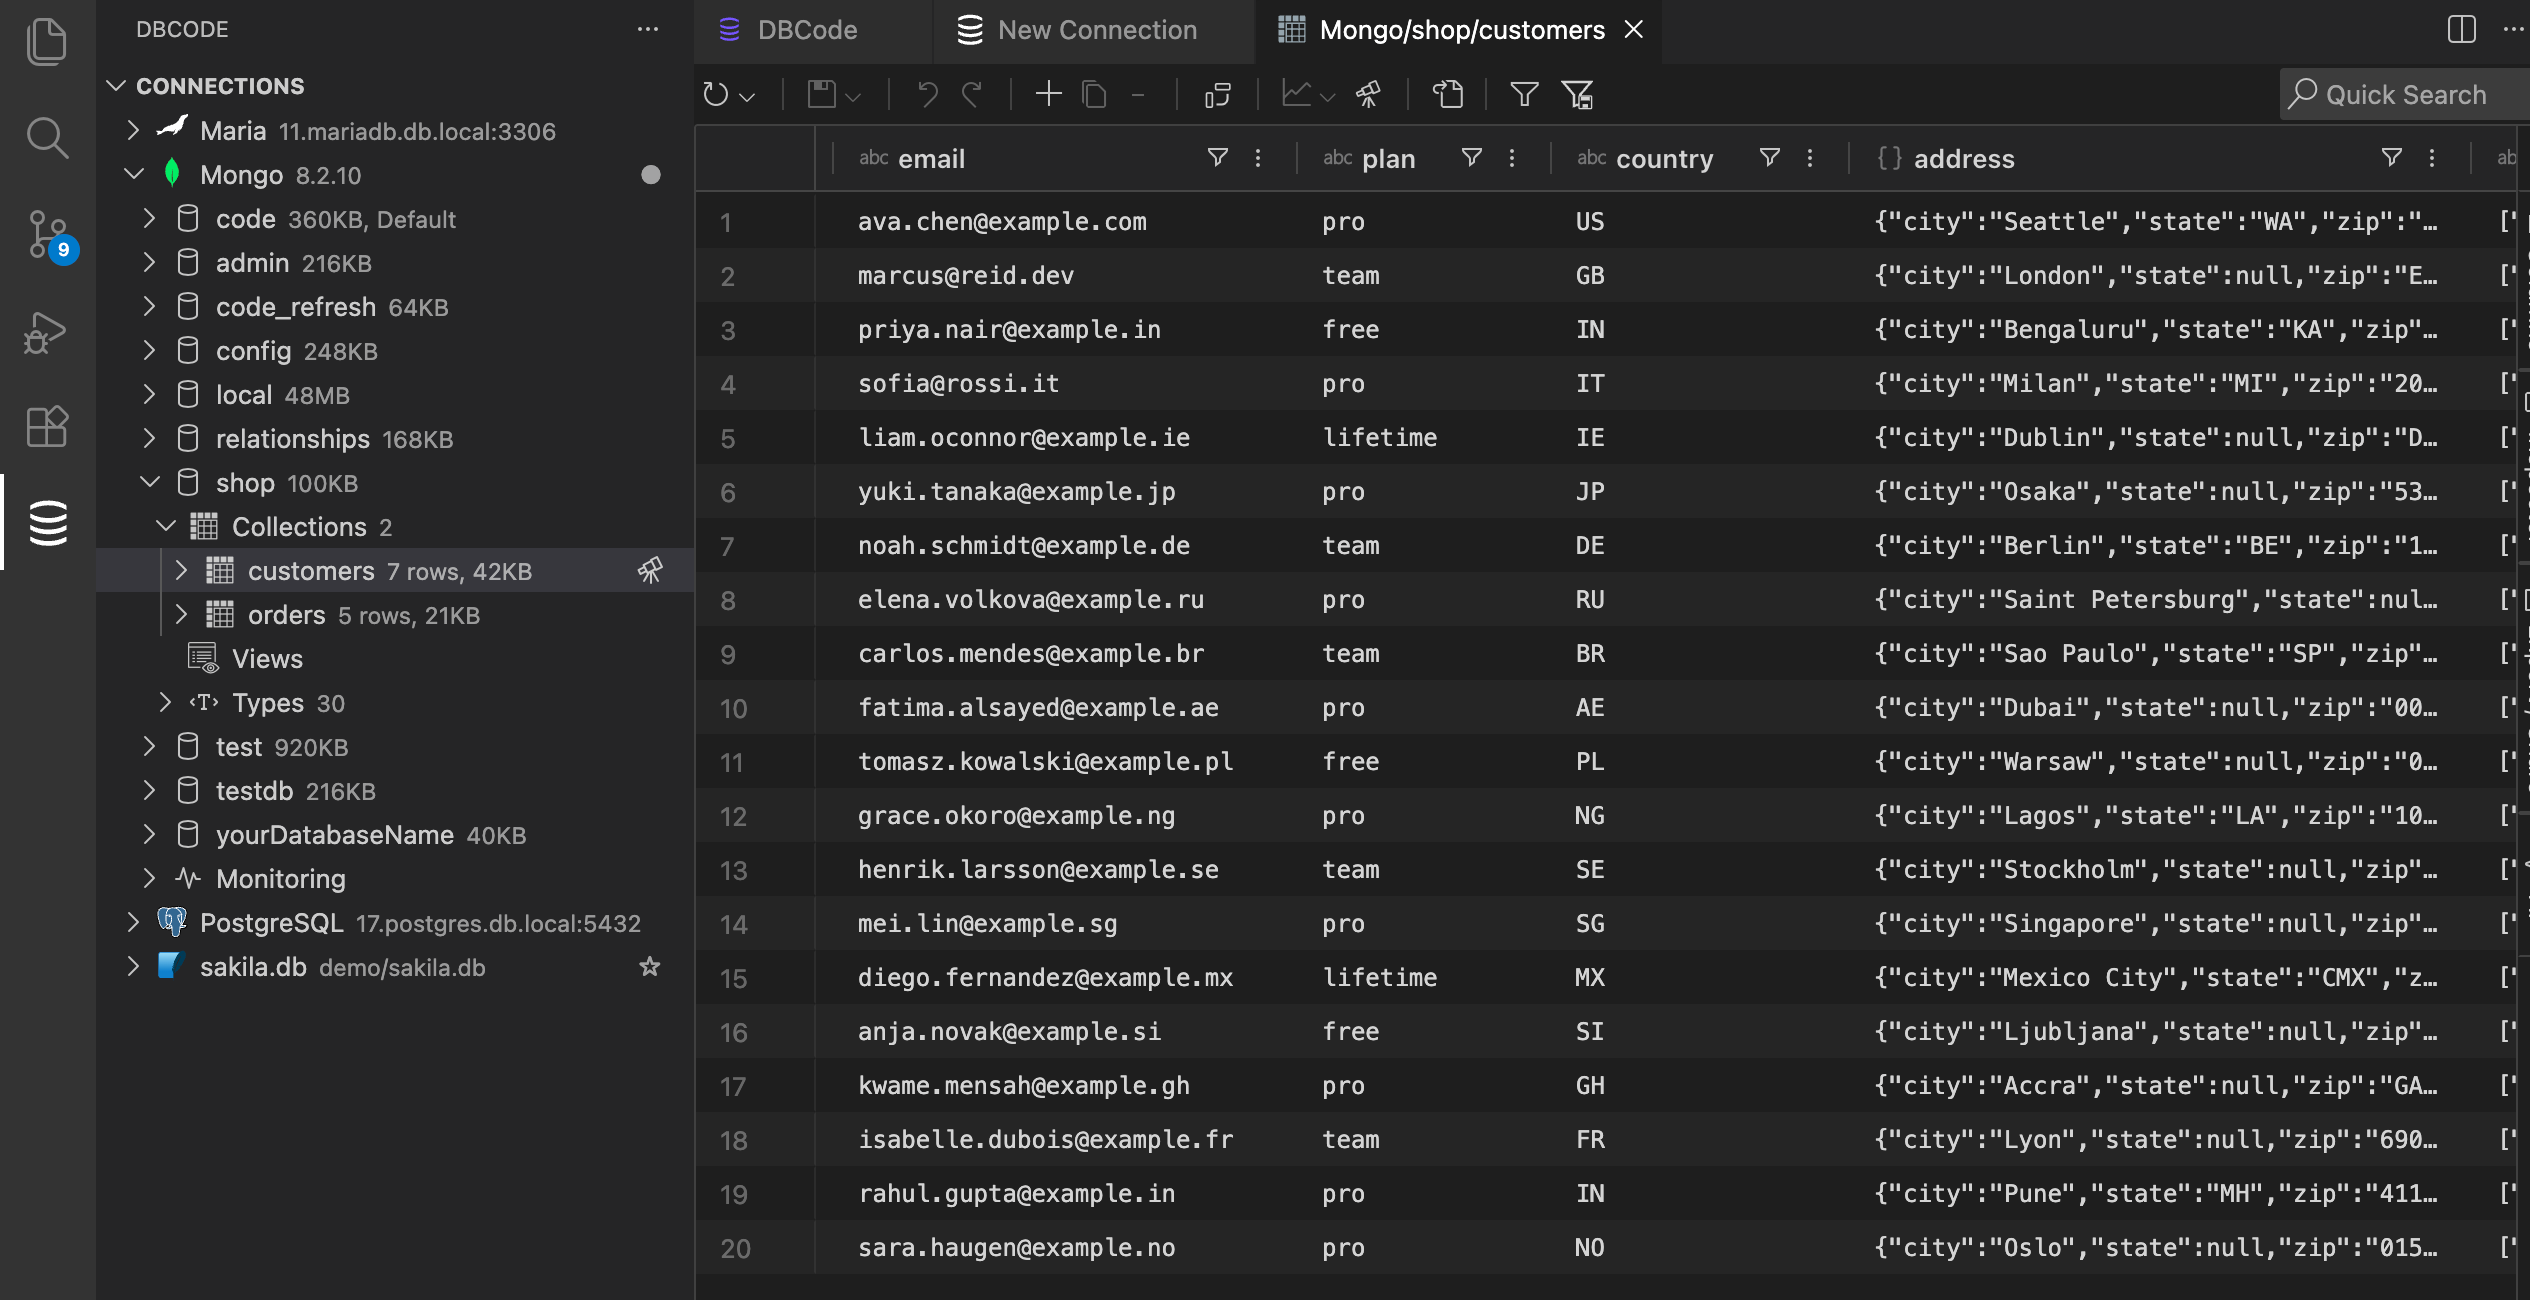Click the Quick Search field
2530x1300 pixels.
pyautogui.click(x=2406, y=94)
